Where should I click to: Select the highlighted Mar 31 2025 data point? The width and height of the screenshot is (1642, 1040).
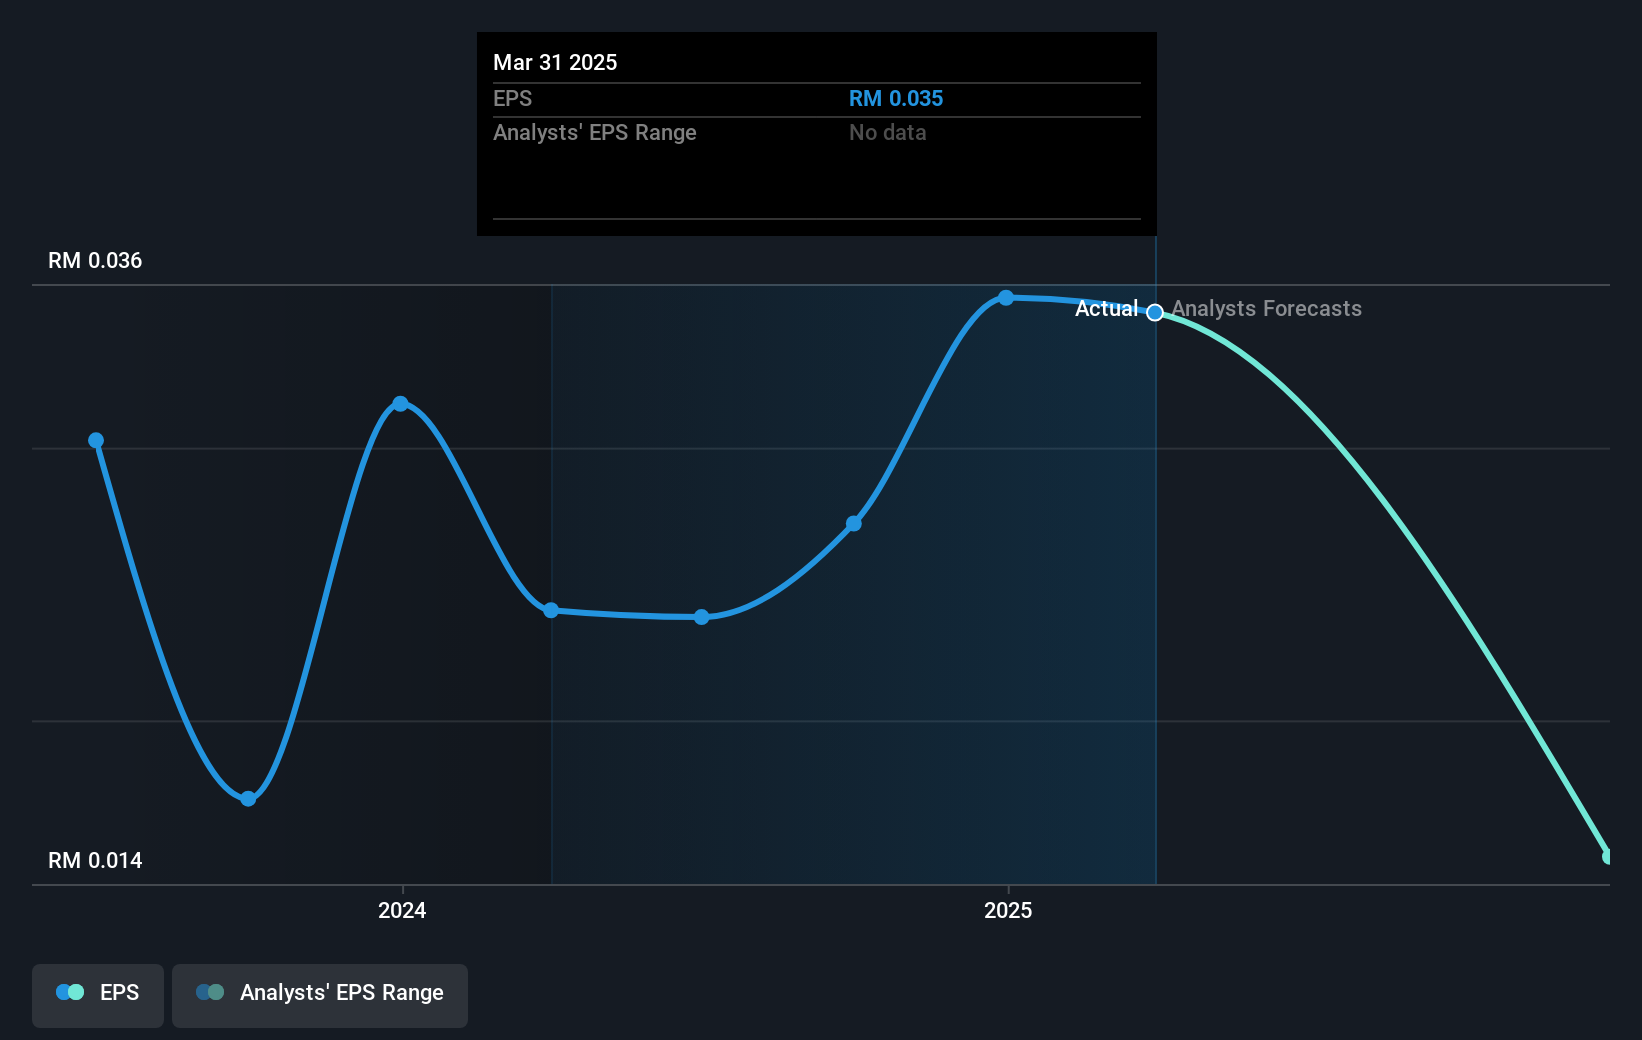tap(1155, 313)
